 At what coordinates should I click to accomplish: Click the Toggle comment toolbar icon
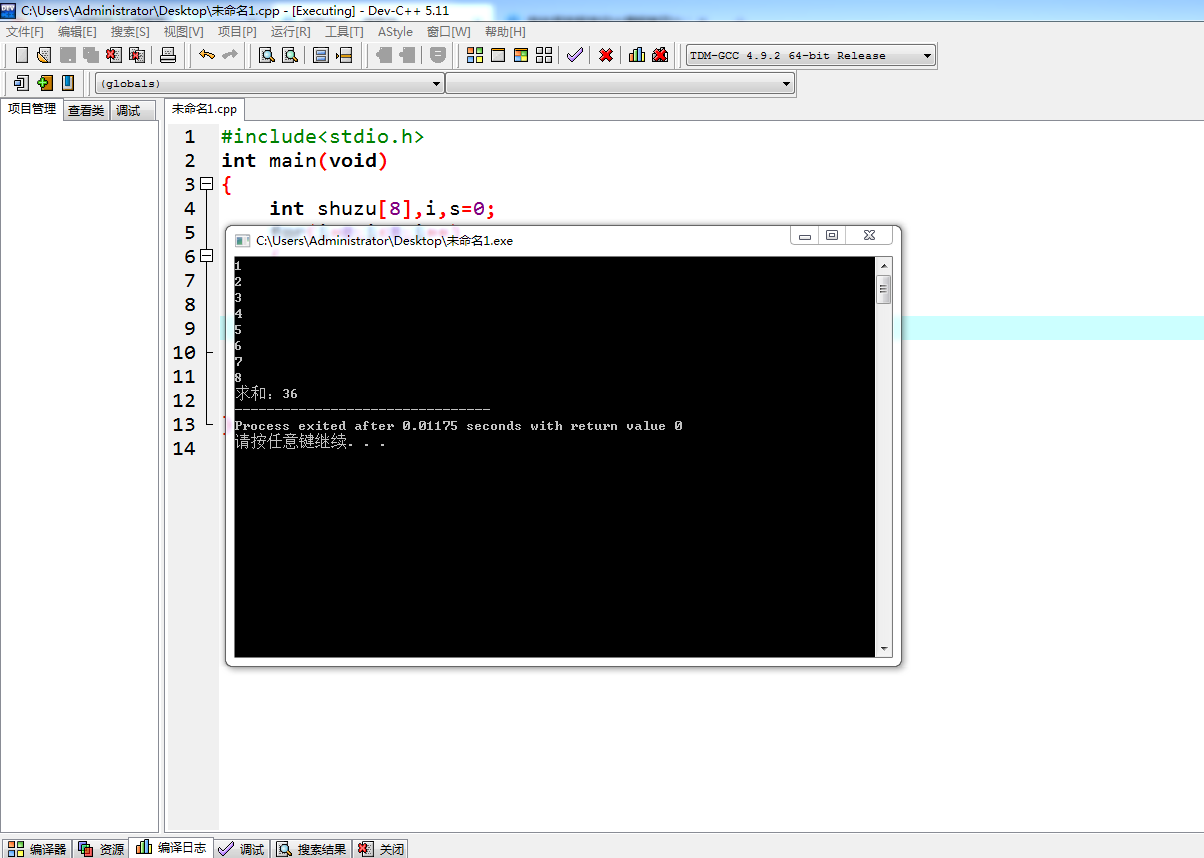pyautogui.click(x=438, y=55)
